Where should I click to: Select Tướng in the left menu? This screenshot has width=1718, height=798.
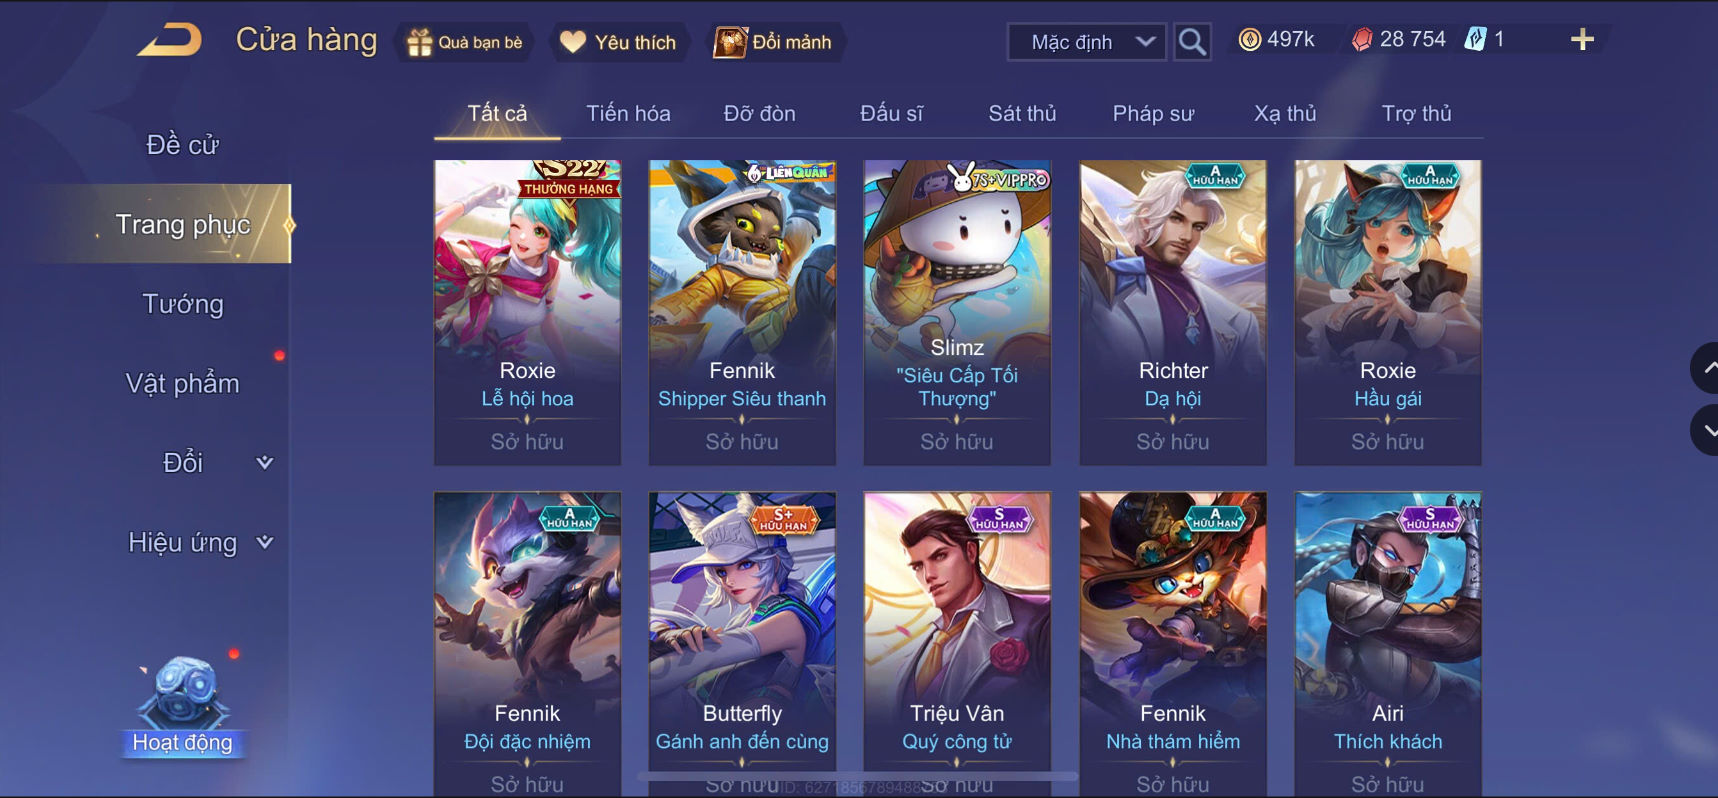(183, 304)
